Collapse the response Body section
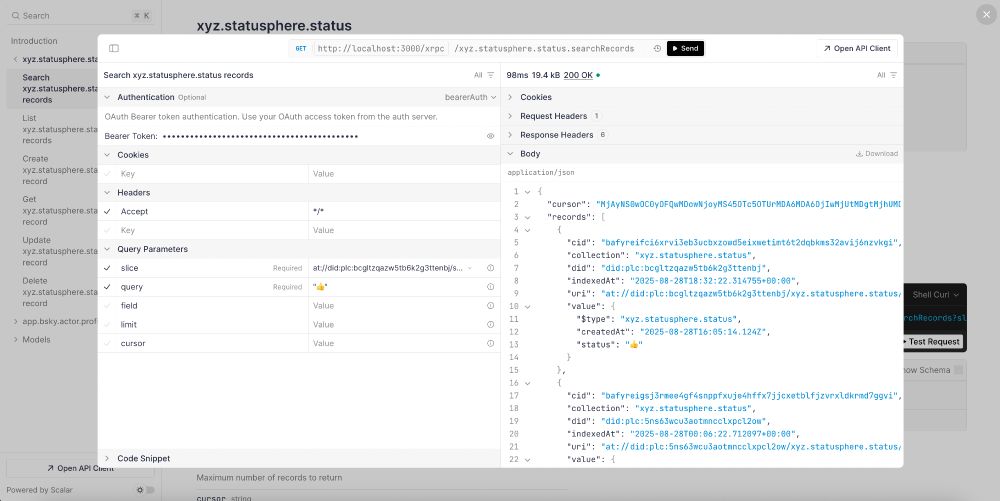The width and height of the screenshot is (1000, 501). pyautogui.click(x=510, y=154)
